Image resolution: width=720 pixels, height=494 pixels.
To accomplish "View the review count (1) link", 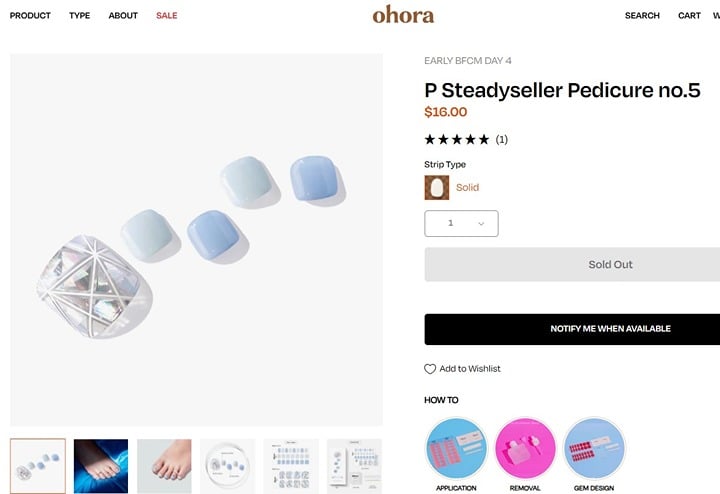I will point(501,140).
